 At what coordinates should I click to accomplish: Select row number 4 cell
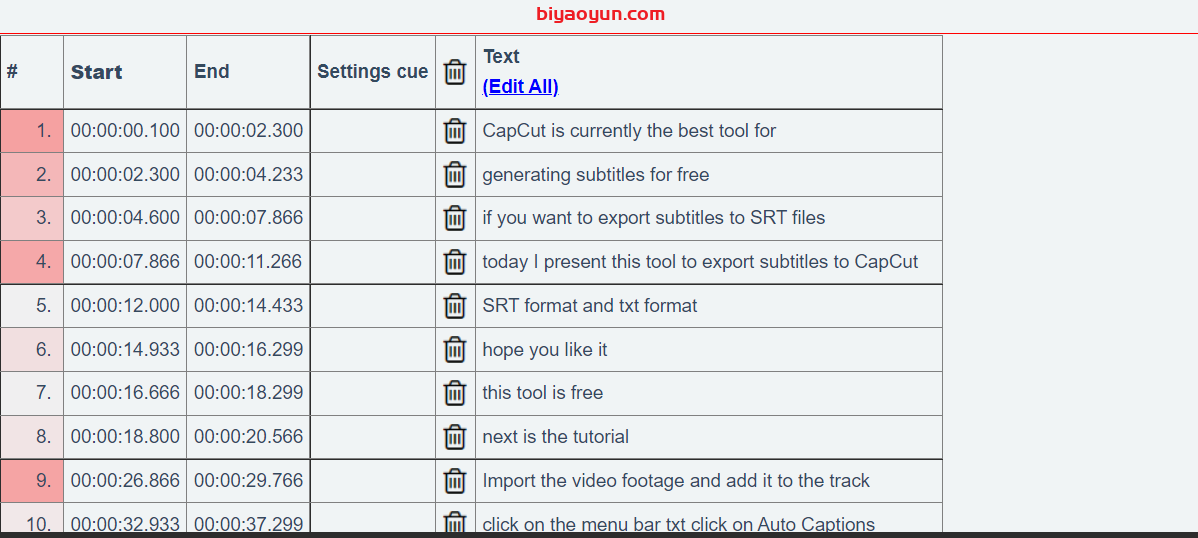(32, 262)
